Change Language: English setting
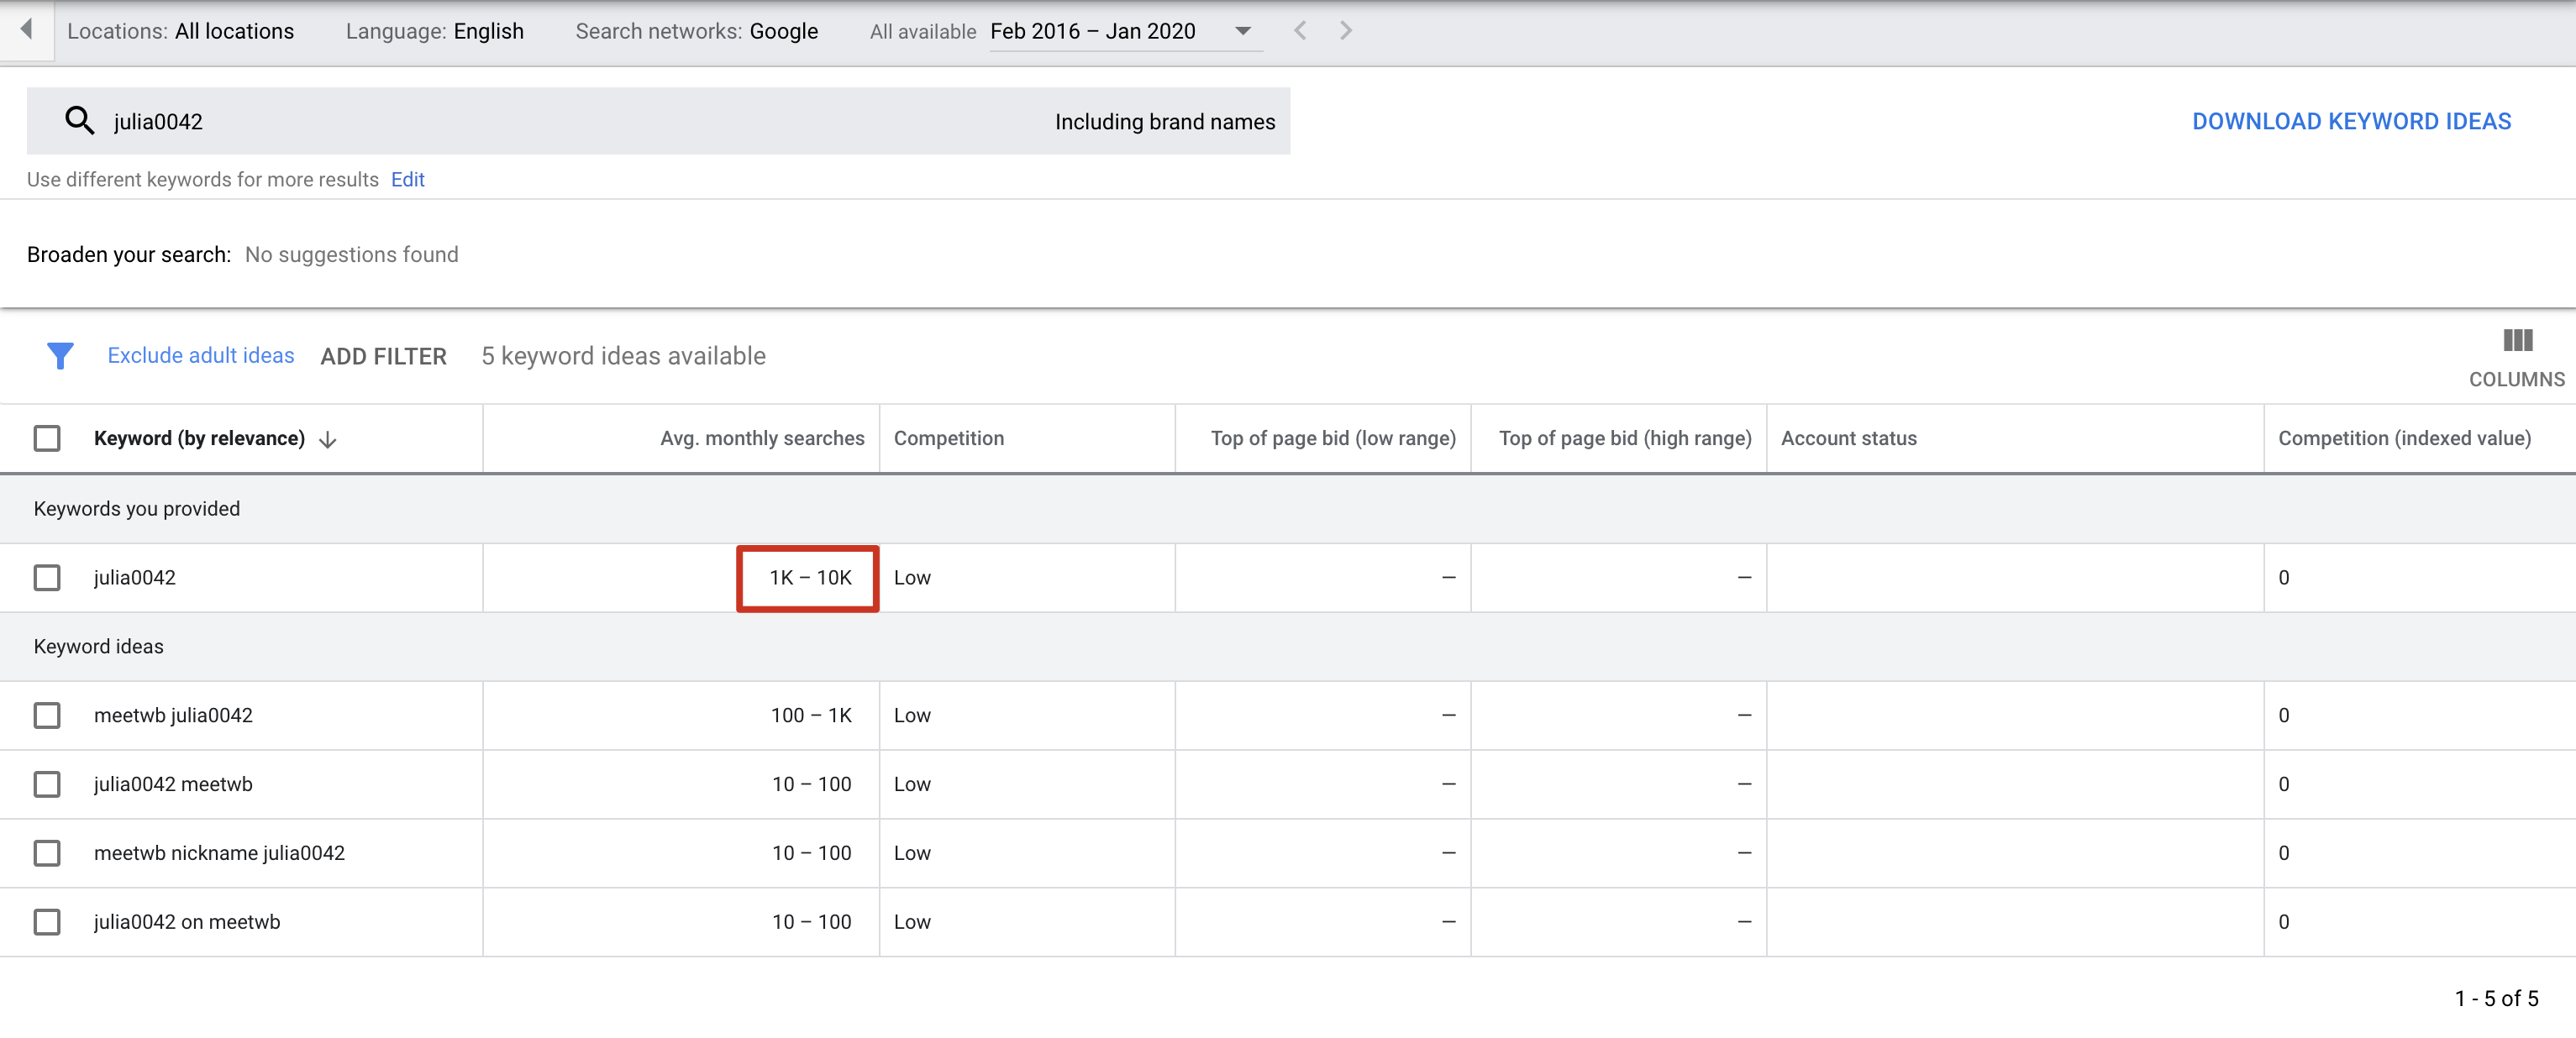Image resolution: width=2576 pixels, height=1038 pixels. coord(434,31)
